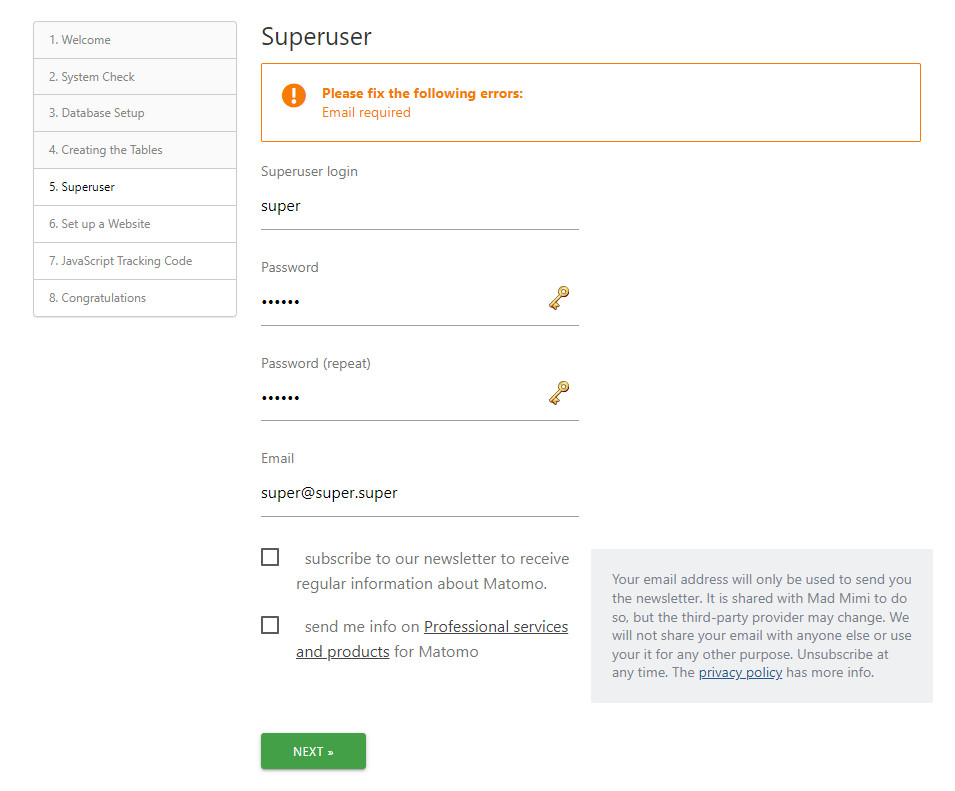Jump to 6. Set up a Website
The height and width of the screenshot is (791, 955).
click(135, 224)
